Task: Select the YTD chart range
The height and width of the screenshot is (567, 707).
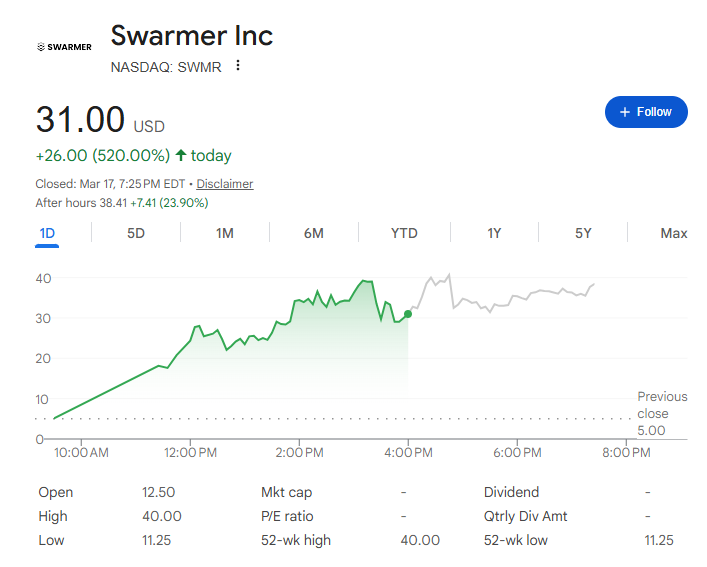Action: 404,233
